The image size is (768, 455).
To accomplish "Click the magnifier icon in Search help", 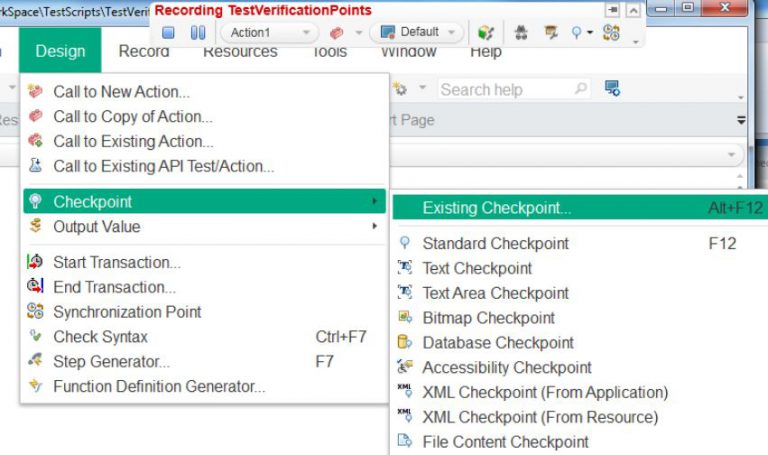I will tap(581, 89).
